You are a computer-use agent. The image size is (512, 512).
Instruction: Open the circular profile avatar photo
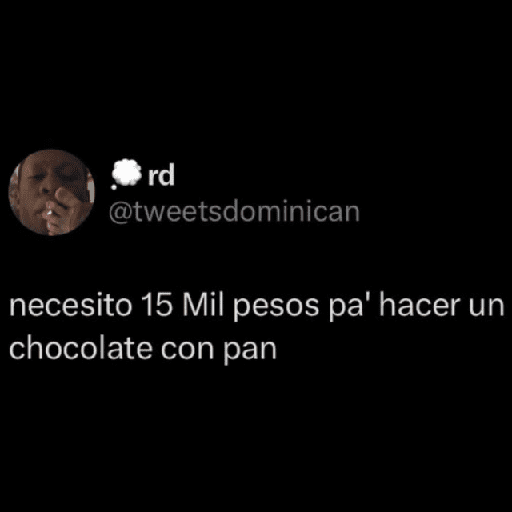[51, 193]
